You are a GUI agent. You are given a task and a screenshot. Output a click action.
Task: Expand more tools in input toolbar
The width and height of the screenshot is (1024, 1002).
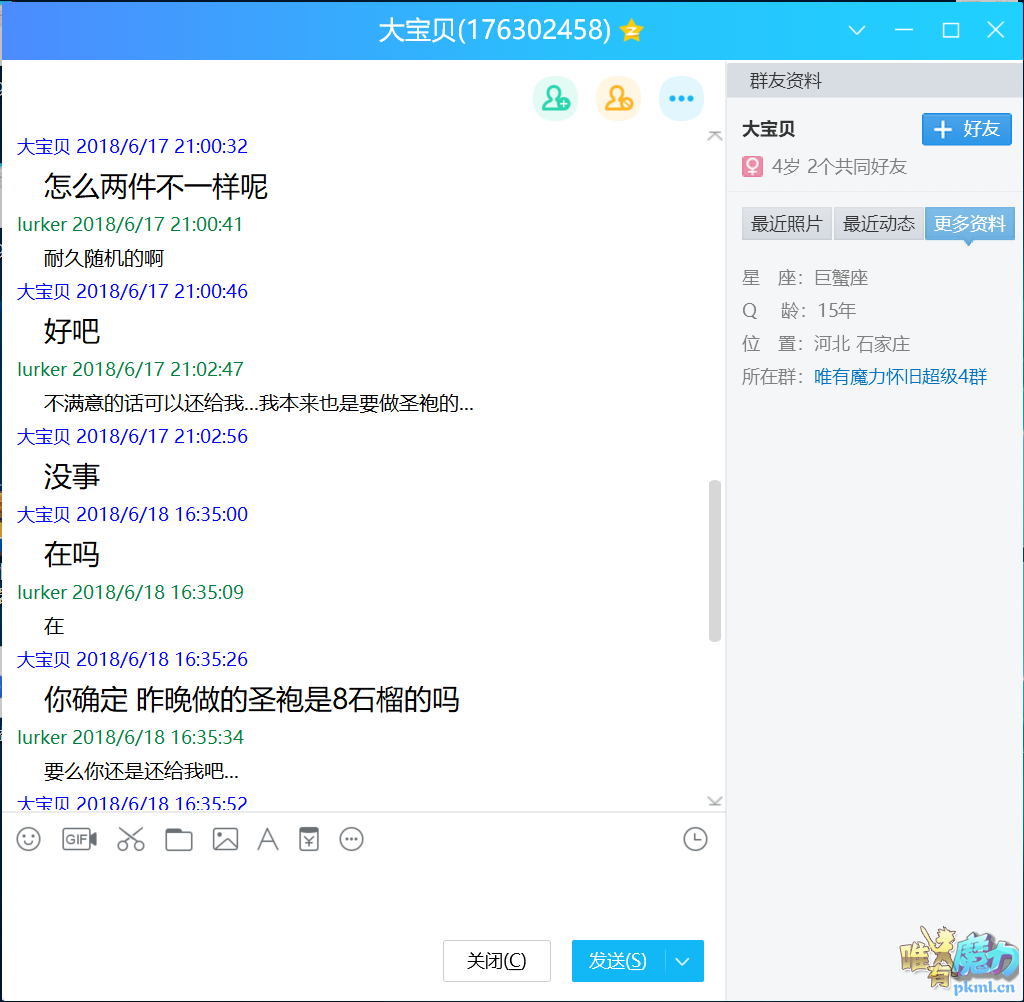351,839
